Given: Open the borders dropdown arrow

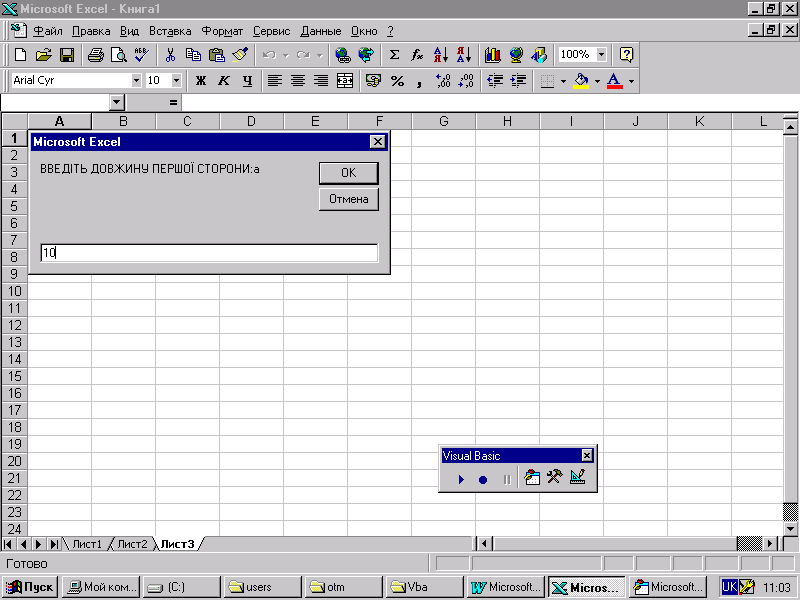Looking at the screenshot, I should (x=563, y=81).
